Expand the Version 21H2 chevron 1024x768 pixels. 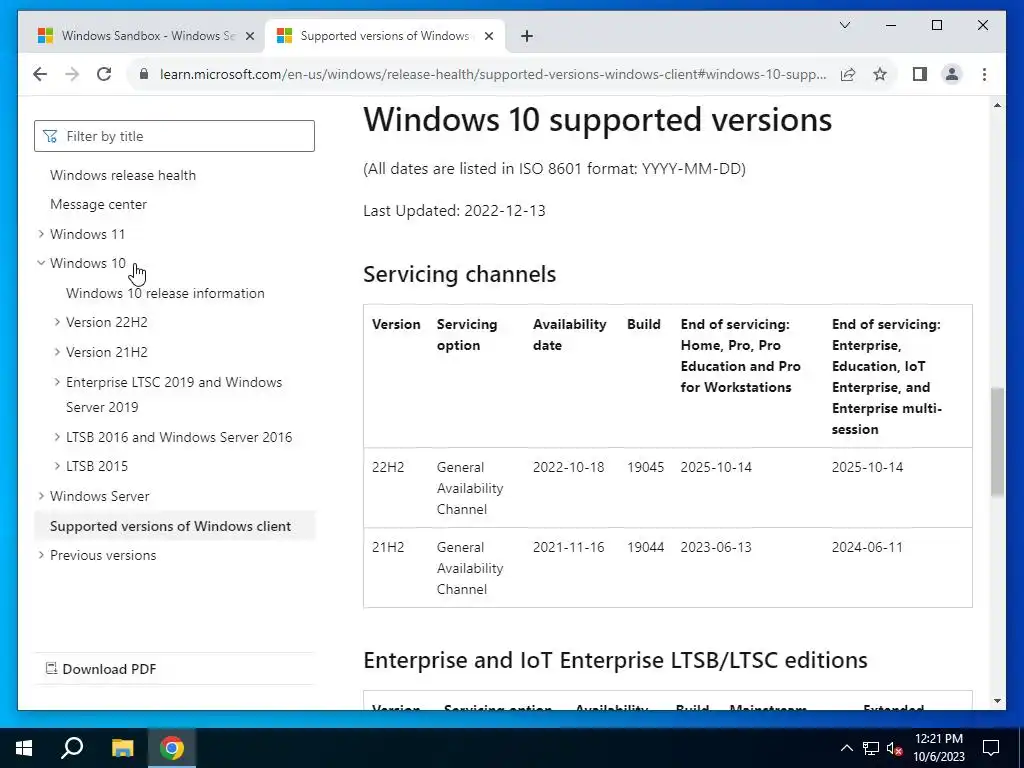tap(57, 352)
